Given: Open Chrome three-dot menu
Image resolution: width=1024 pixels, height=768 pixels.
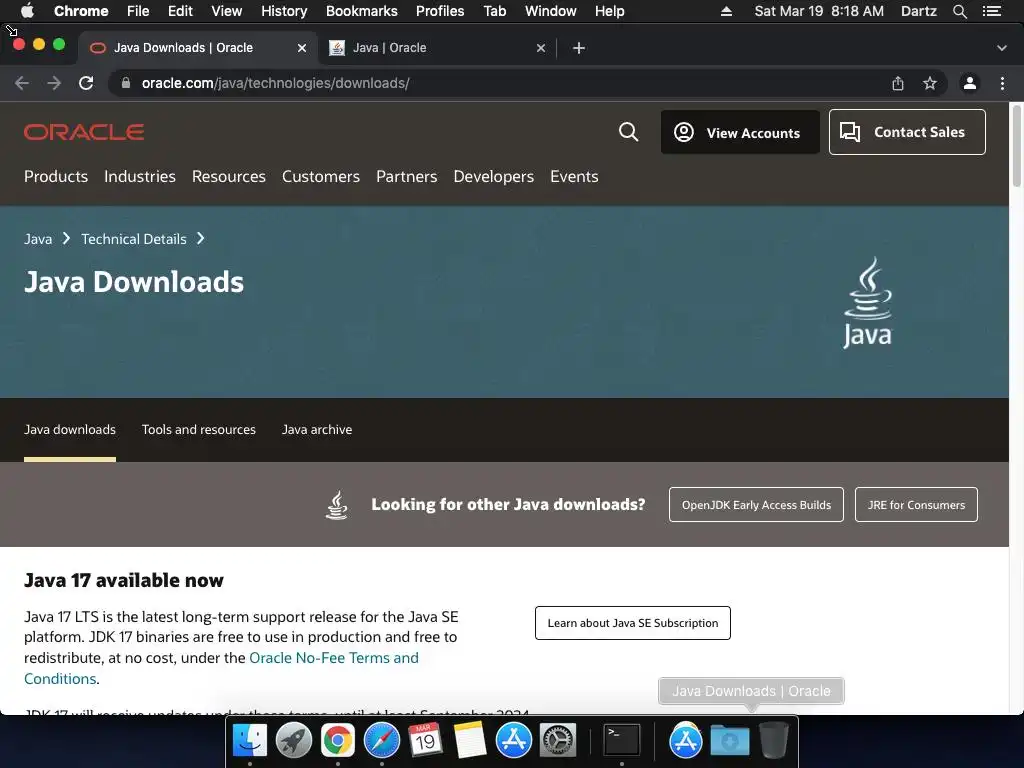Looking at the screenshot, I should 1002,83.
